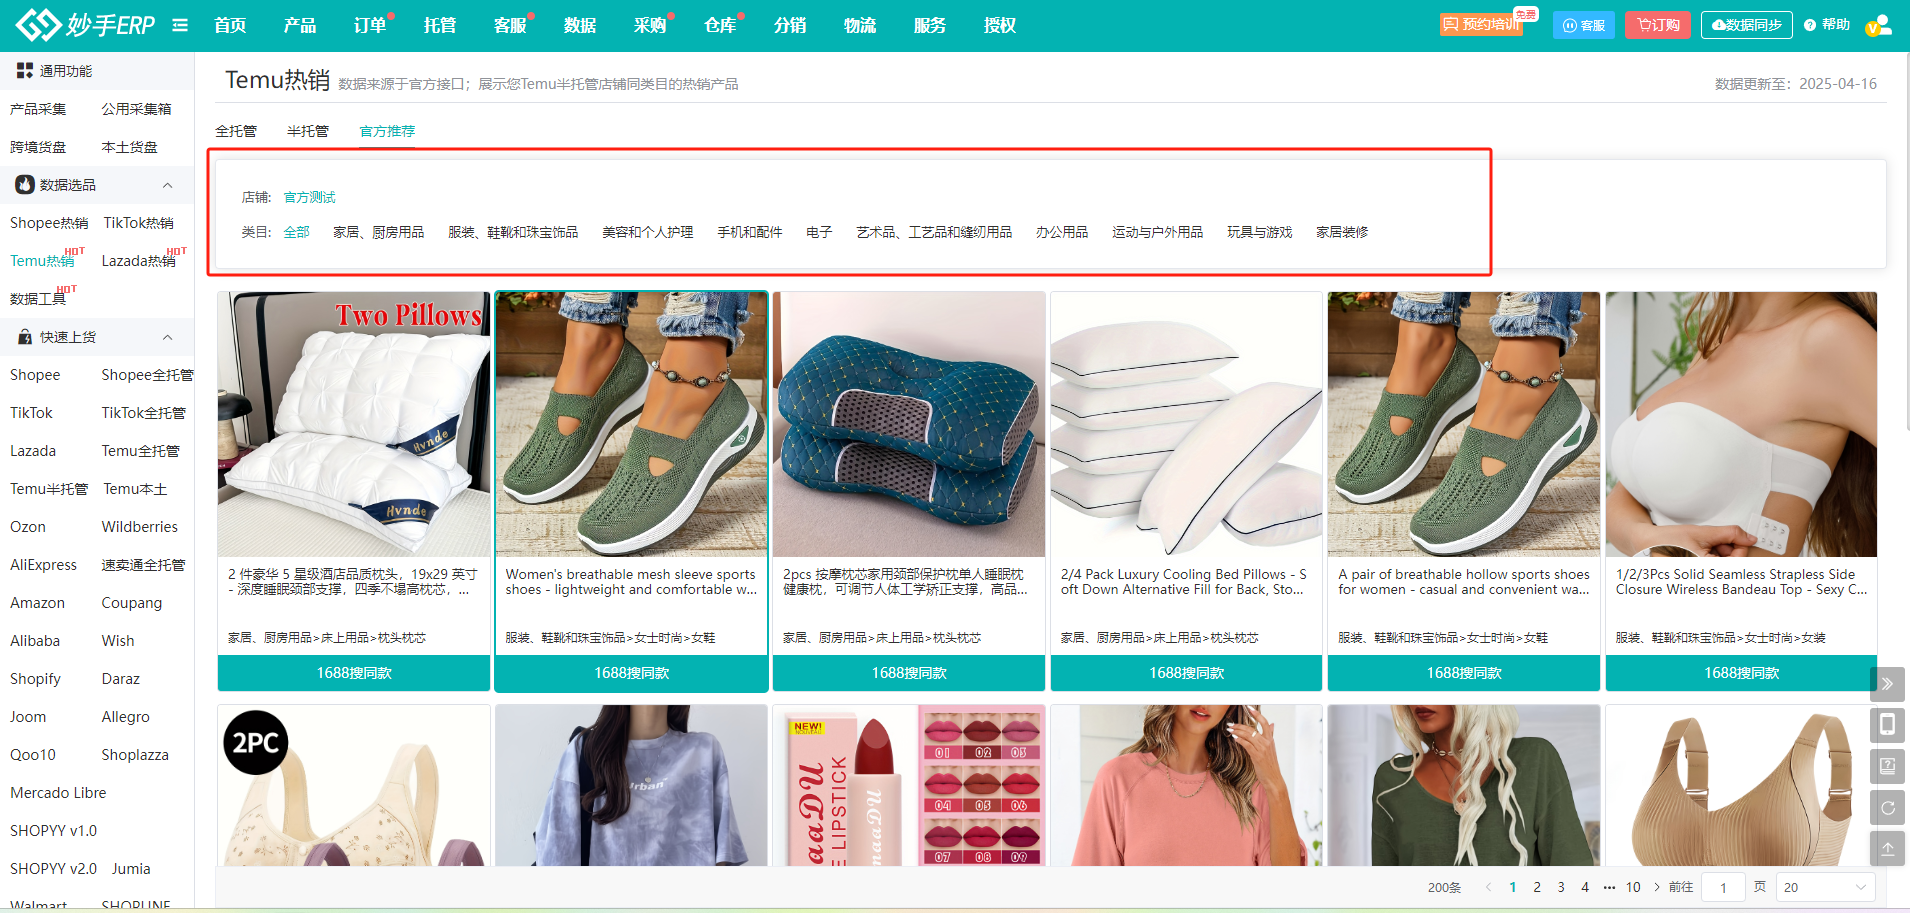Select the 官方测试 store filter

(x=310, y=197)
